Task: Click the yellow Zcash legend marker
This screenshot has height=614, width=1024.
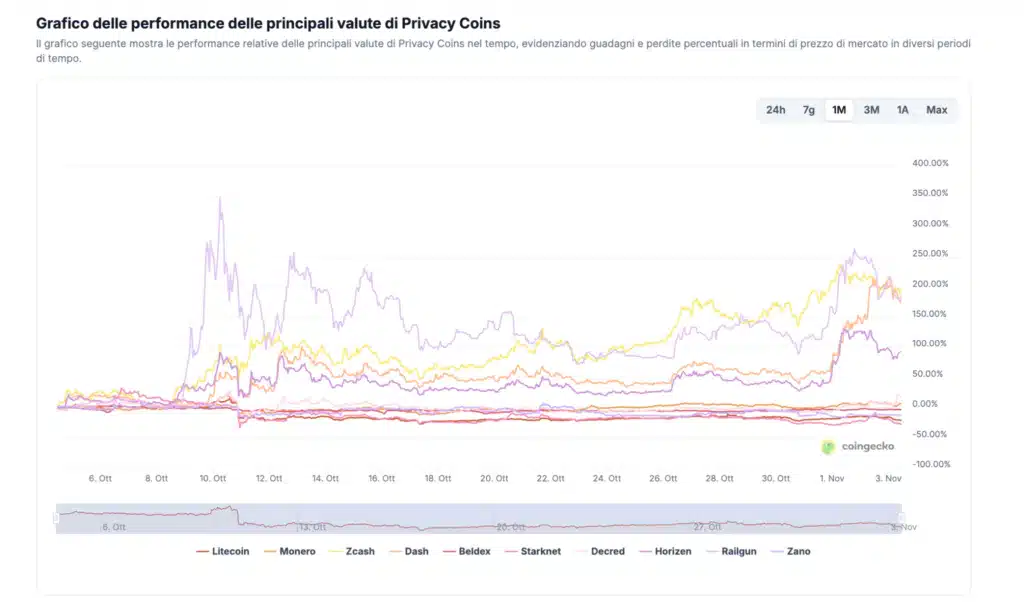Action: pos(336,551)
